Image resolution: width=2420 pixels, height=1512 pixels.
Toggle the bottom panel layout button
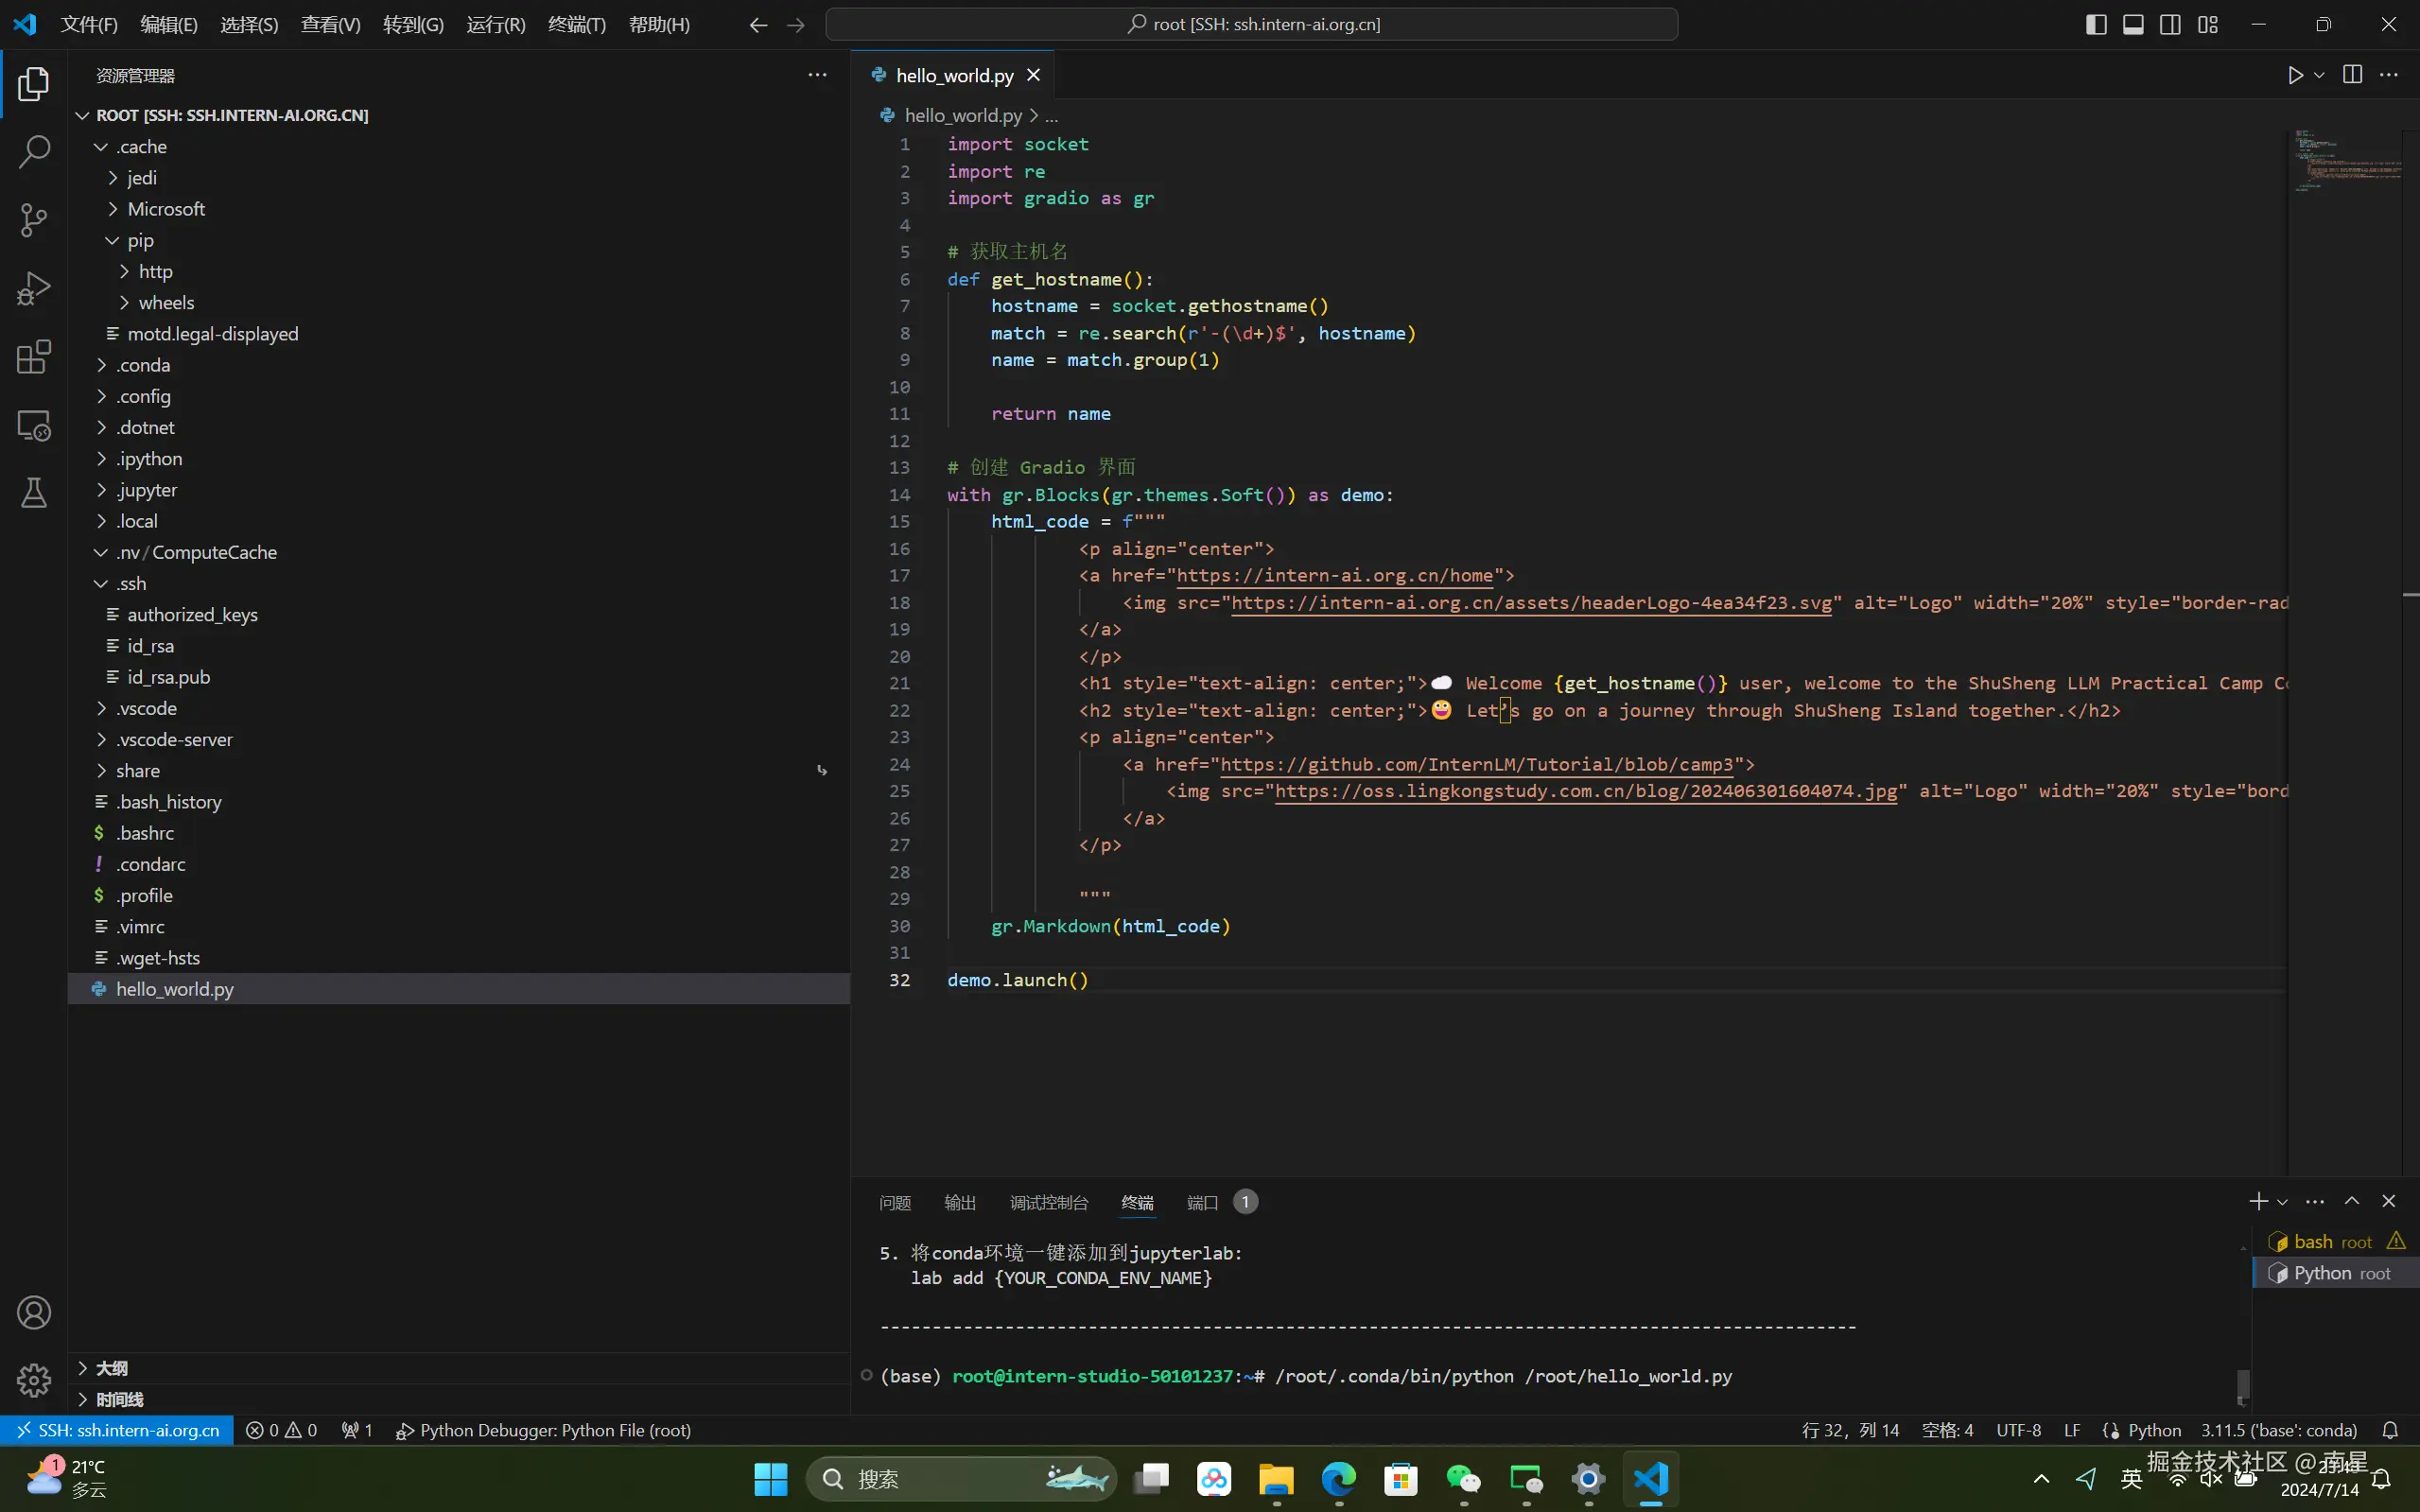pos(2133,24)
